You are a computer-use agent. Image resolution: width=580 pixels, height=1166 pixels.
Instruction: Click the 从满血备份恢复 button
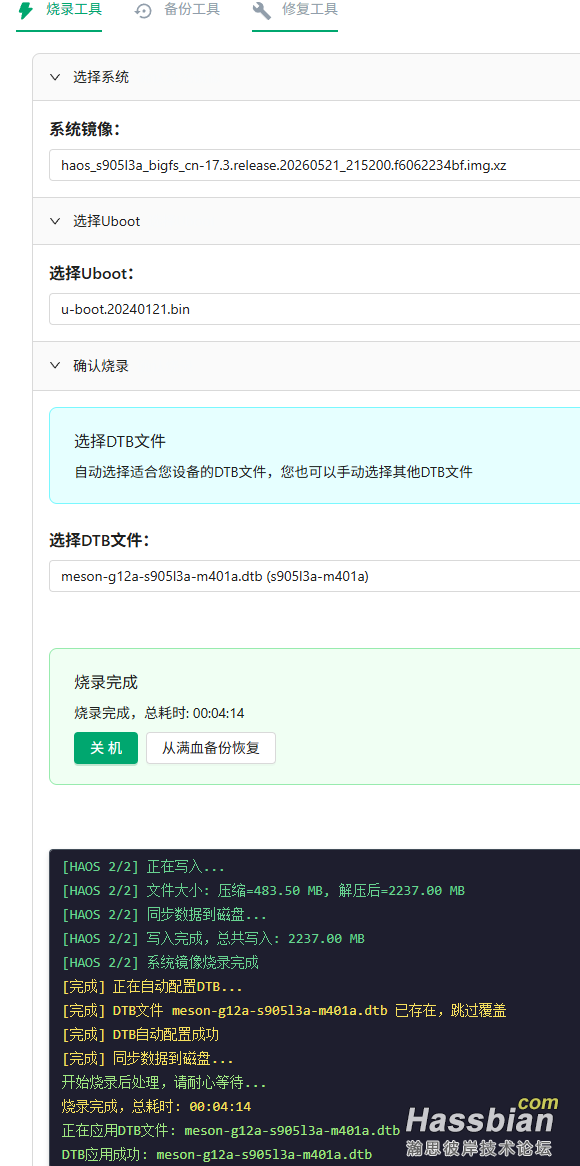coord(211,748)
